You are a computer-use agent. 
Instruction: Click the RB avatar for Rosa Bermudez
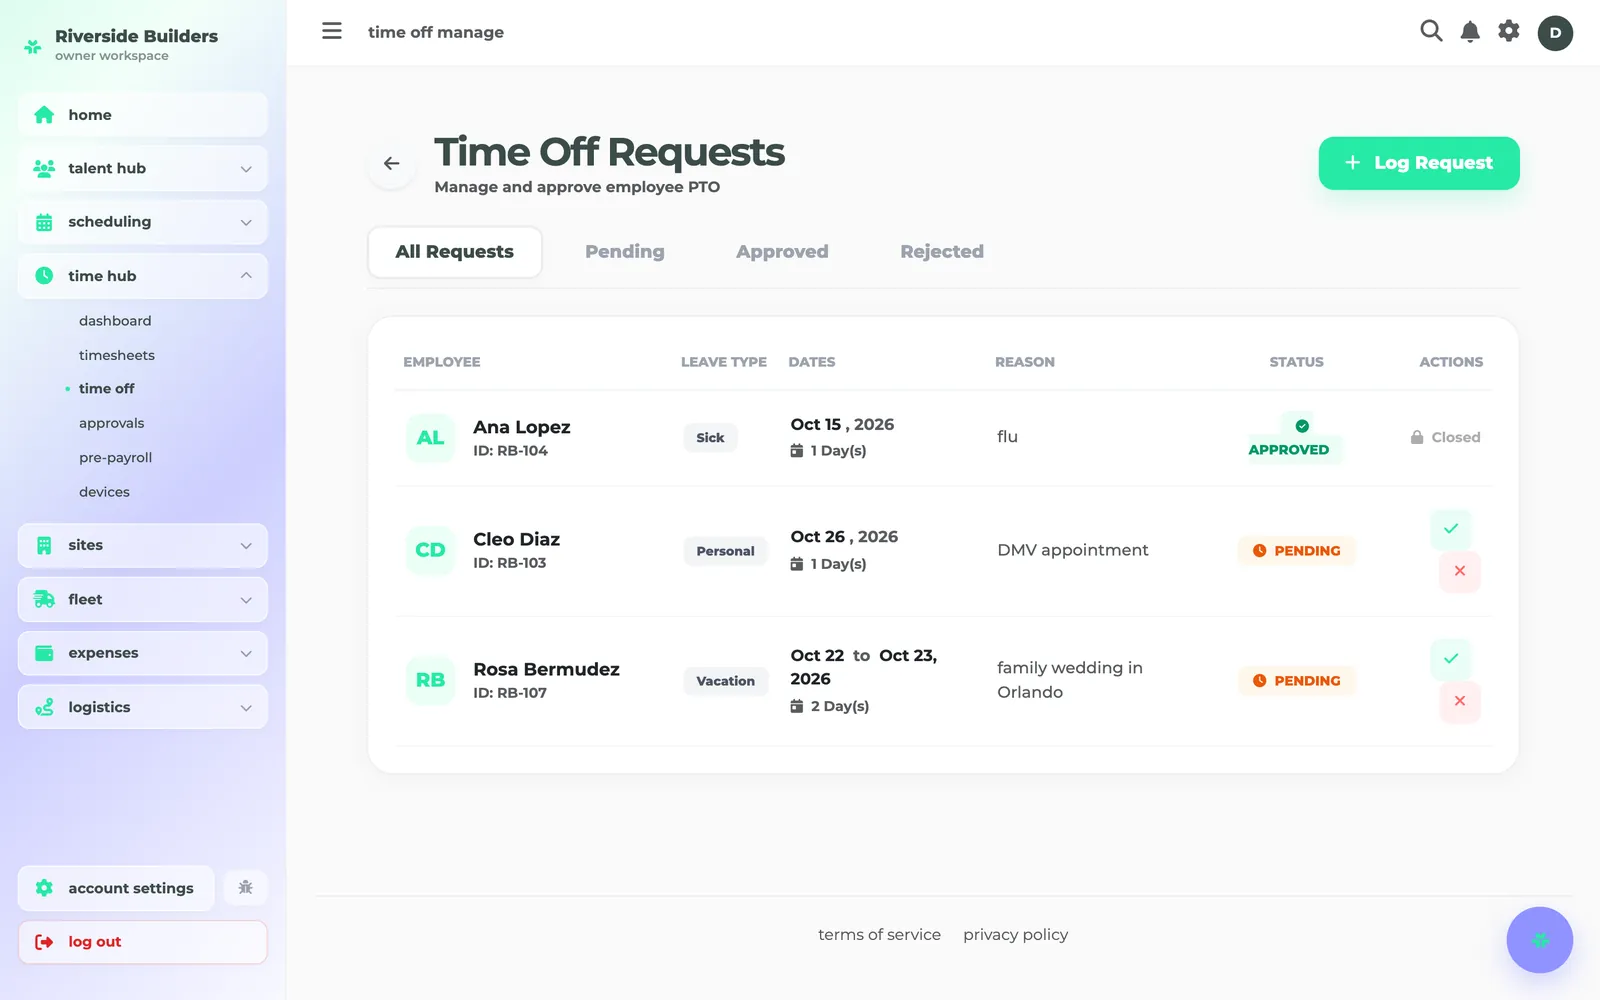pyautogui.click(x=430, y=680)
